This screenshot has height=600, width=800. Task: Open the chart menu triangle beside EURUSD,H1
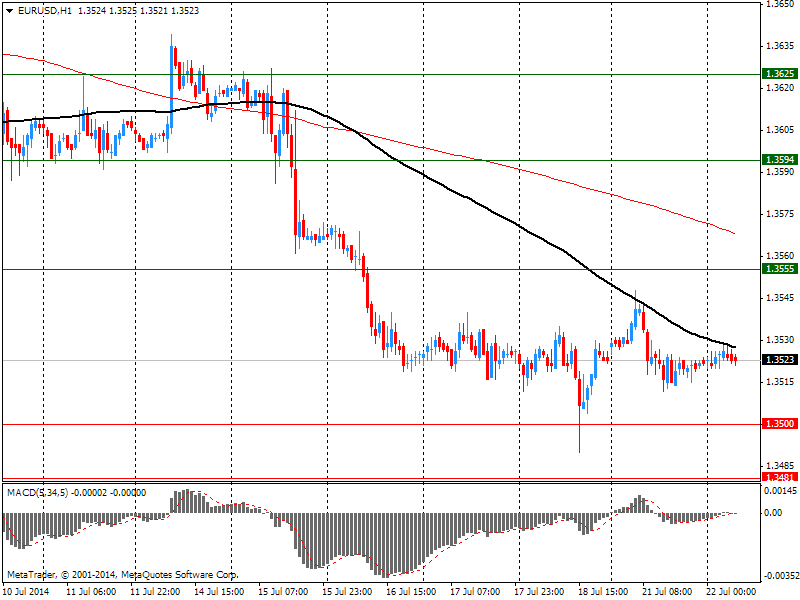10,11
